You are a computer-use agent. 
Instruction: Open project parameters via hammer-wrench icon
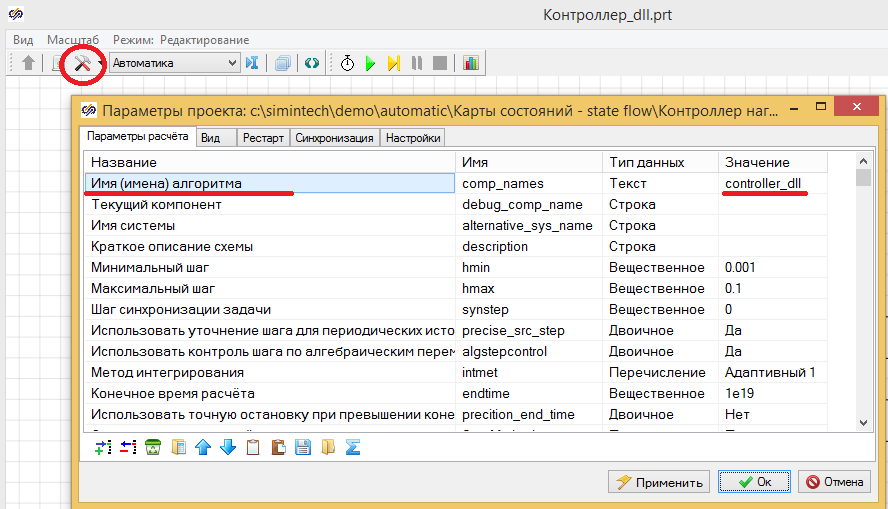click(82, 63)
